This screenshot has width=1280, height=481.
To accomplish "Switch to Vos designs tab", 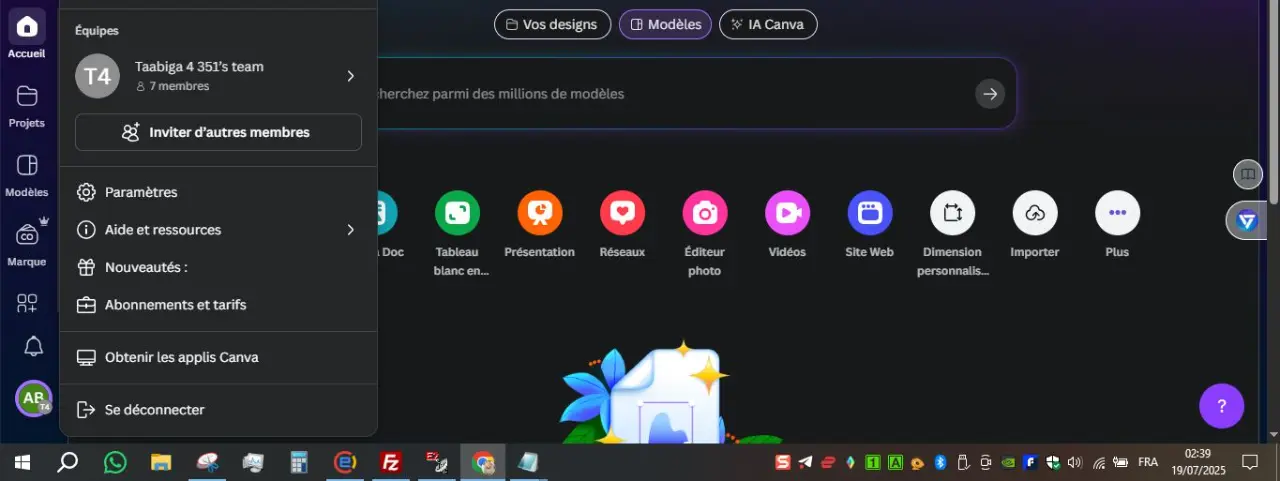I will click(x=552, y=24).
